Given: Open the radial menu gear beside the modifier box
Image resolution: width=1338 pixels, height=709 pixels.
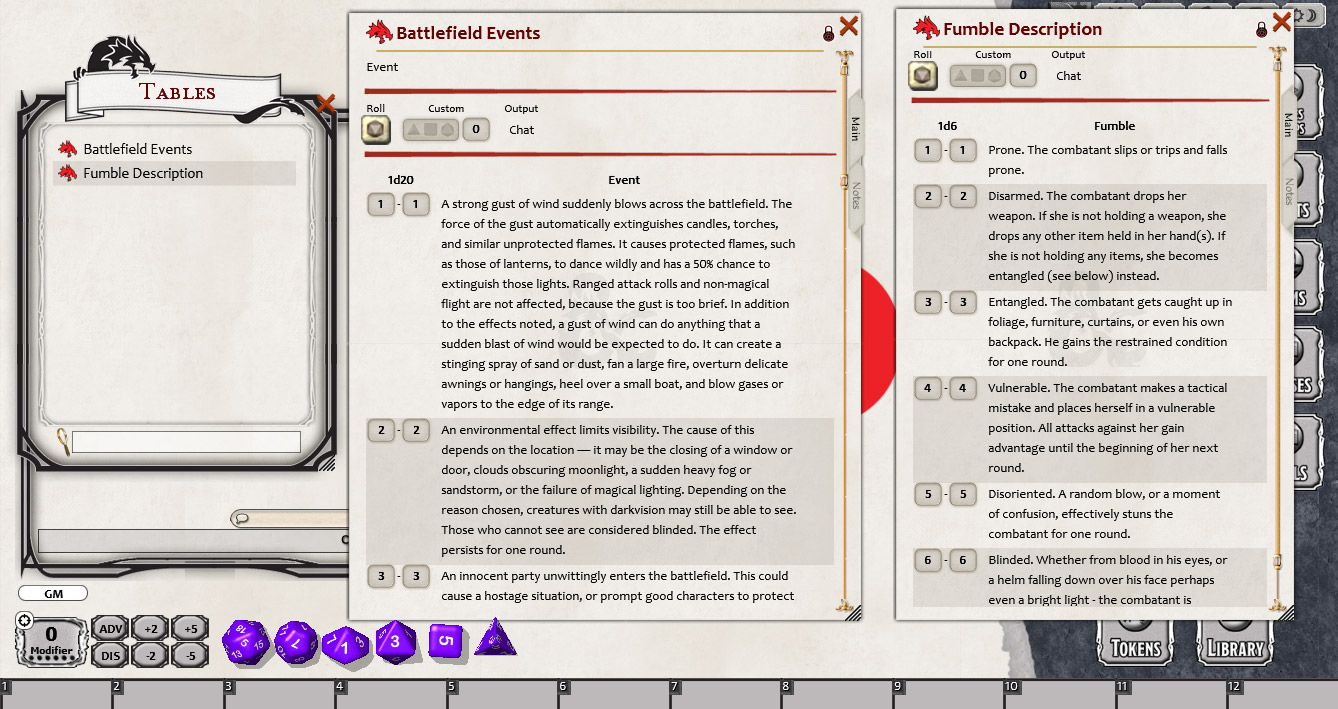Looking at the screenshot, I should (23, 621).
